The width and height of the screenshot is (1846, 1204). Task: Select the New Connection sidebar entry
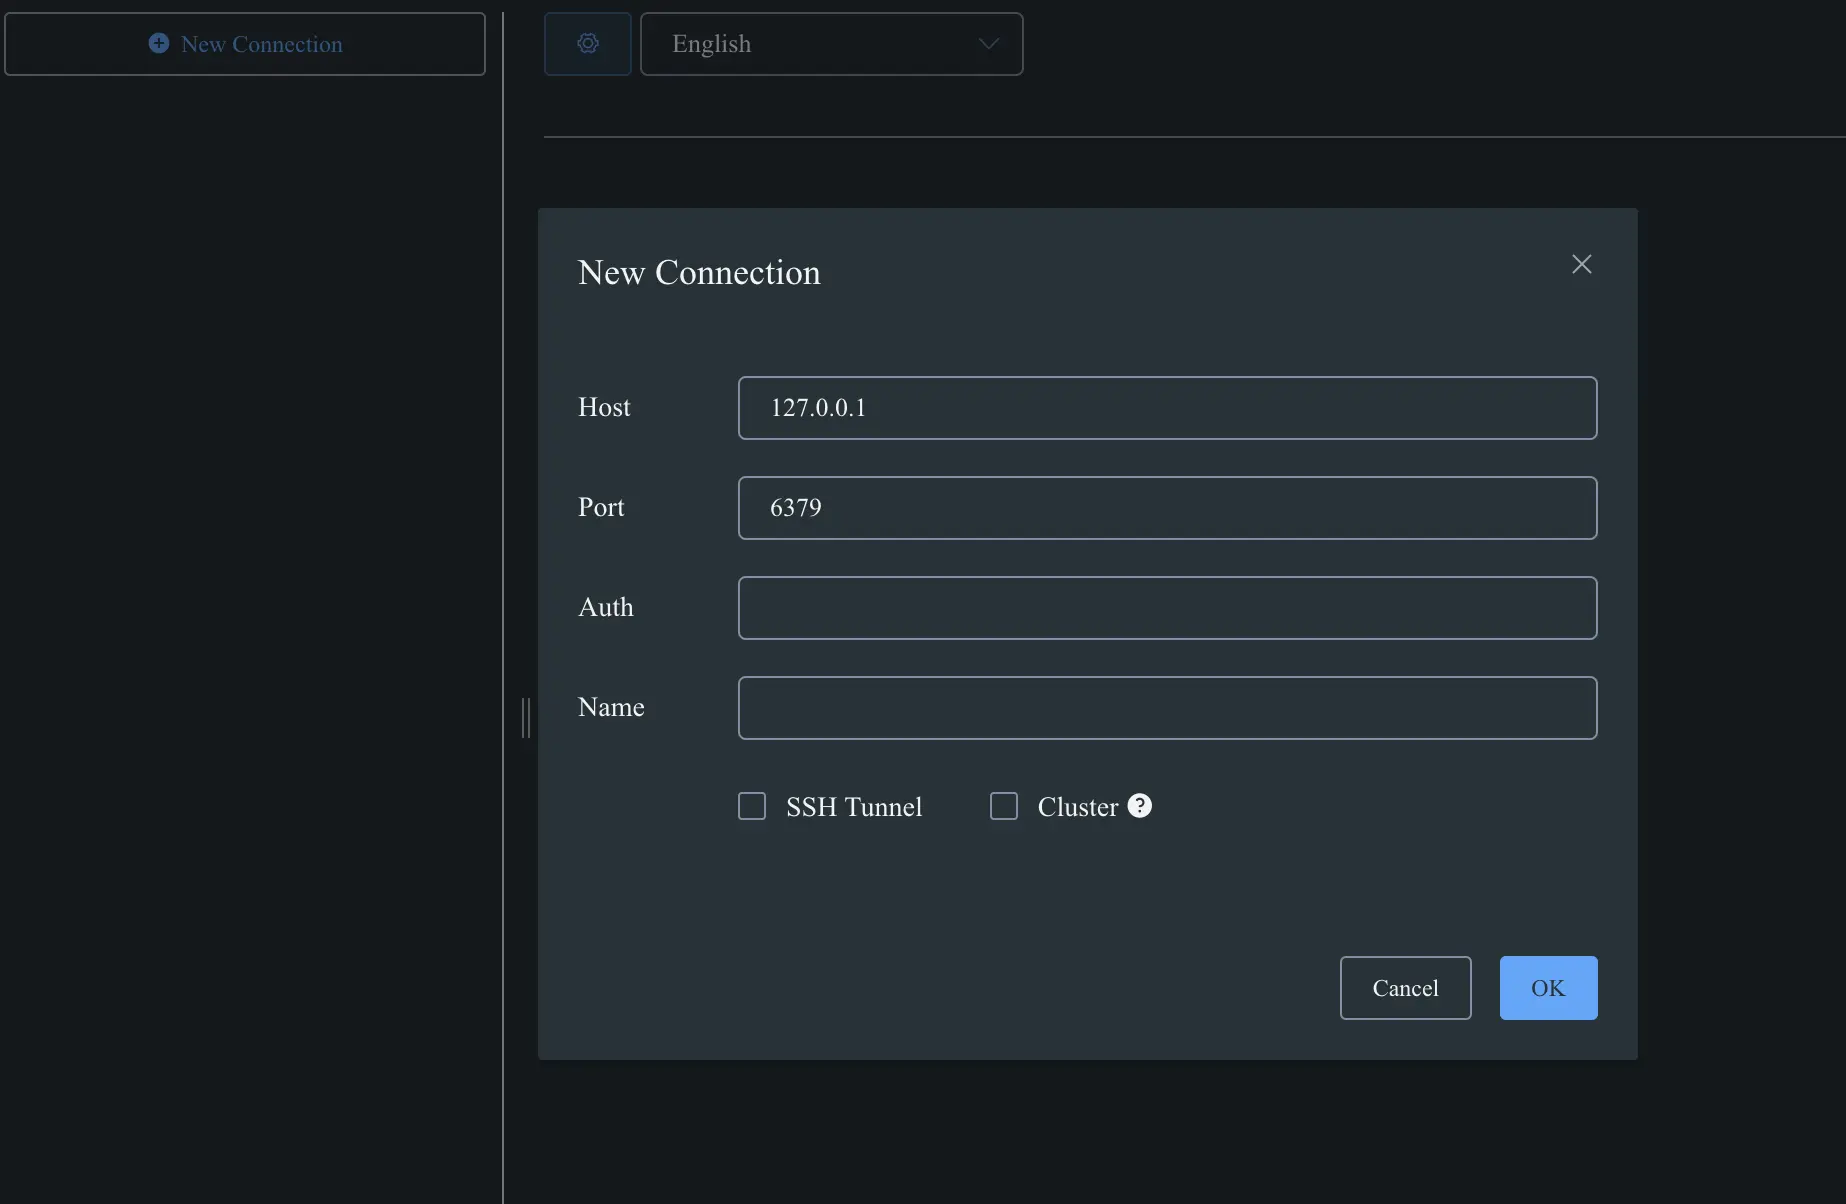click(245, 43)
